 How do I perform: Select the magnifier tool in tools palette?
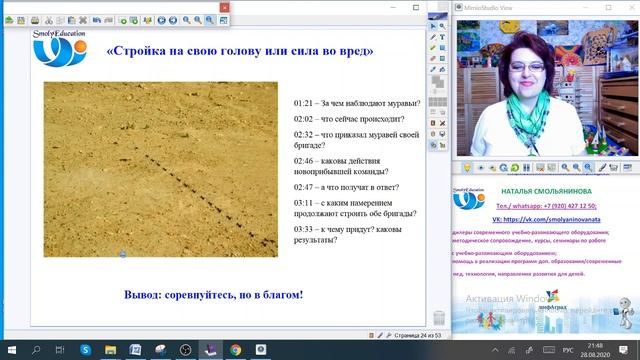pos(442,27)
